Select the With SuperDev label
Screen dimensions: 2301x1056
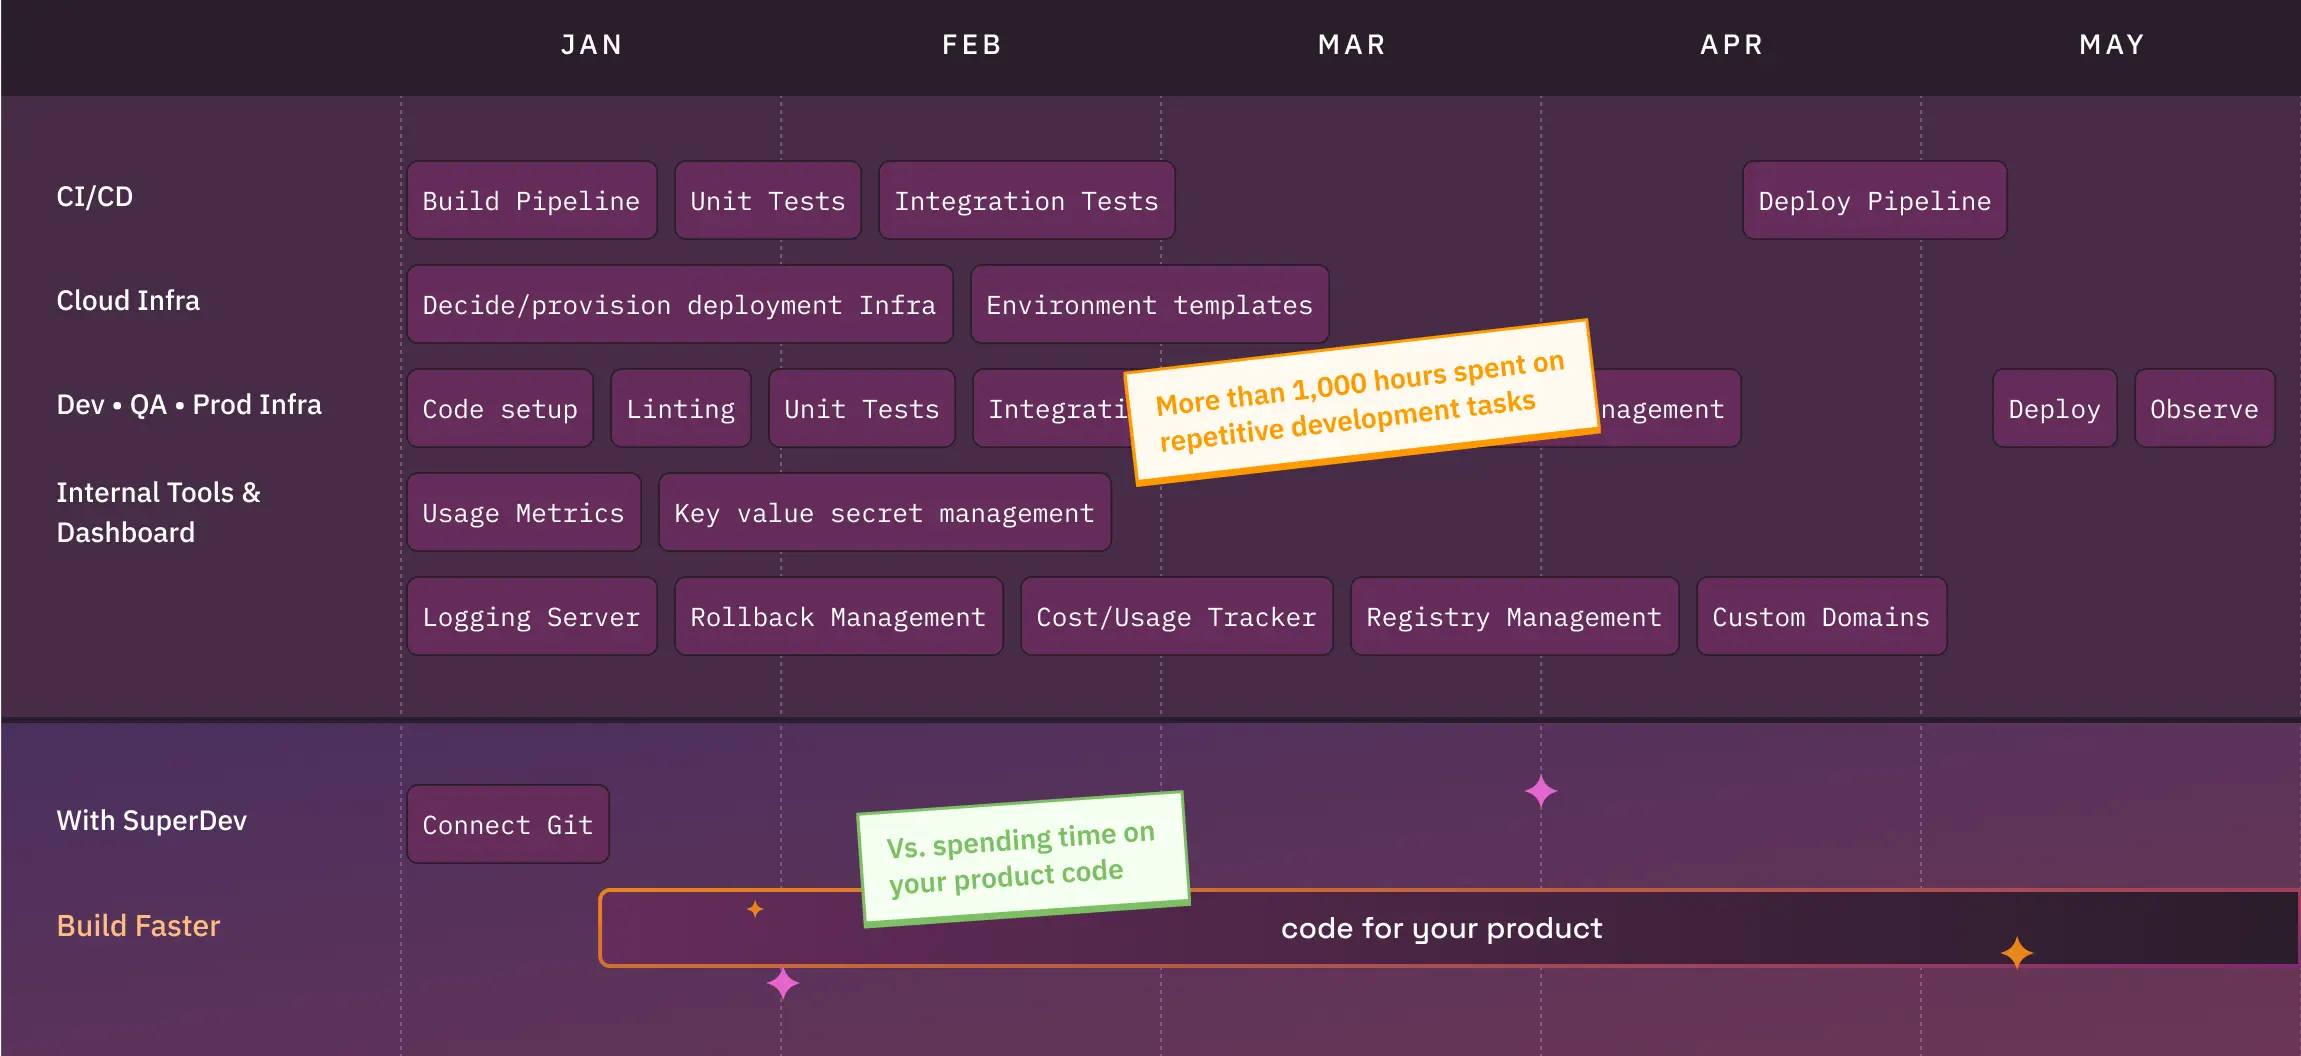pos(151,821)
